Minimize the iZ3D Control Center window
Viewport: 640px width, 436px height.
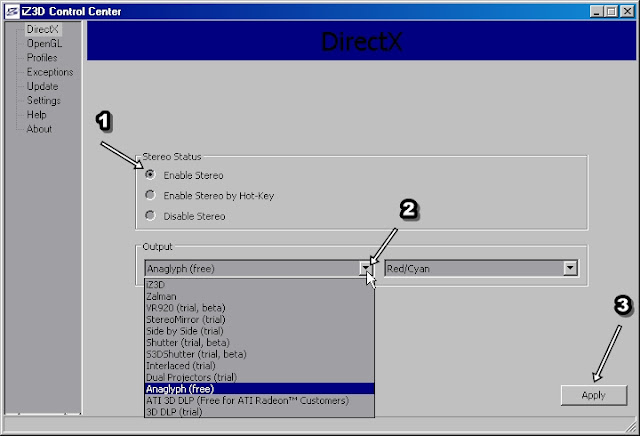click(x=597, y=11)
